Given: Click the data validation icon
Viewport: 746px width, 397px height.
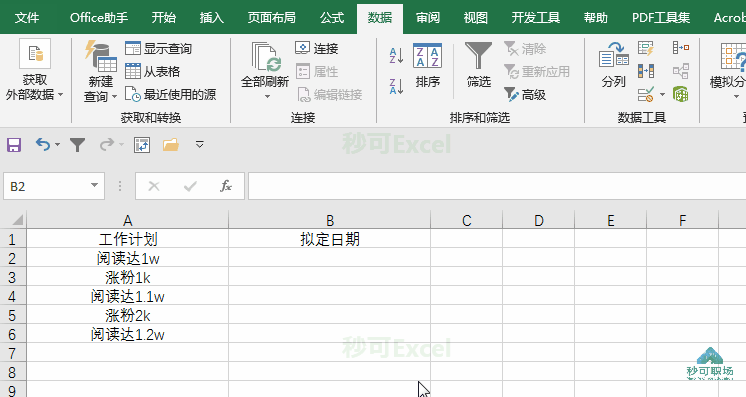Looking at the screenshot, I should (x=646, y=94).
